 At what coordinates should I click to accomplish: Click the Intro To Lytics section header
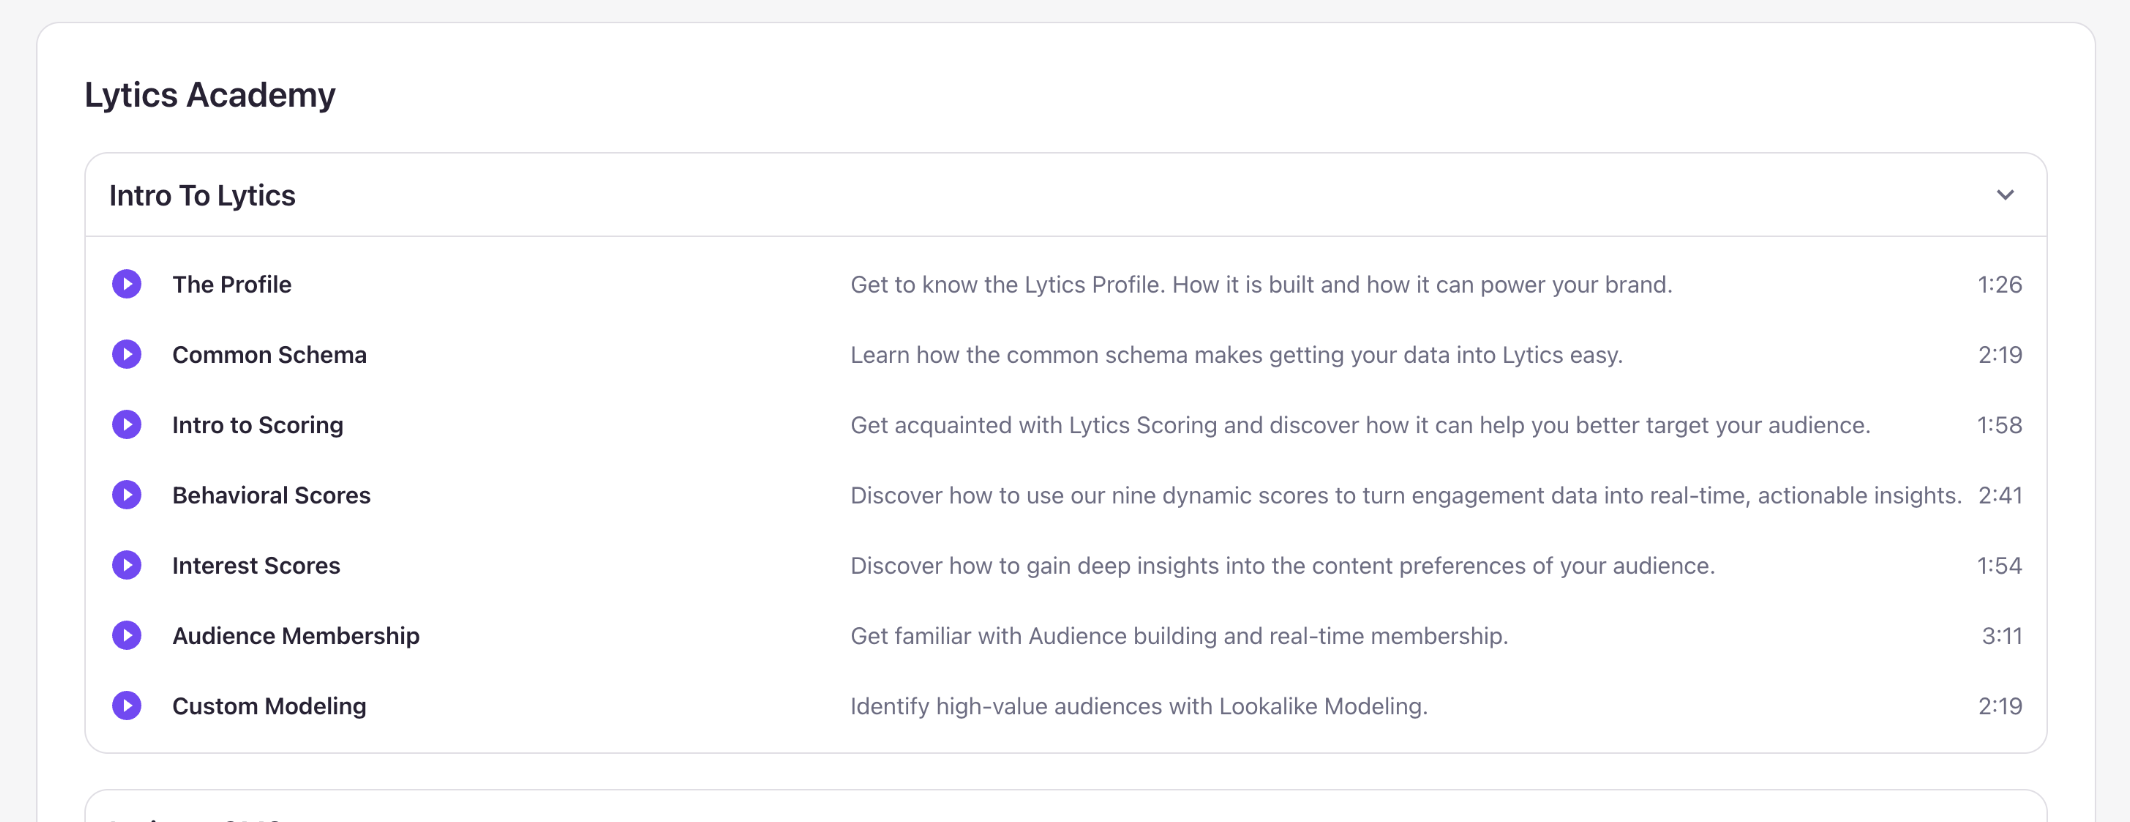point(1066,195)
